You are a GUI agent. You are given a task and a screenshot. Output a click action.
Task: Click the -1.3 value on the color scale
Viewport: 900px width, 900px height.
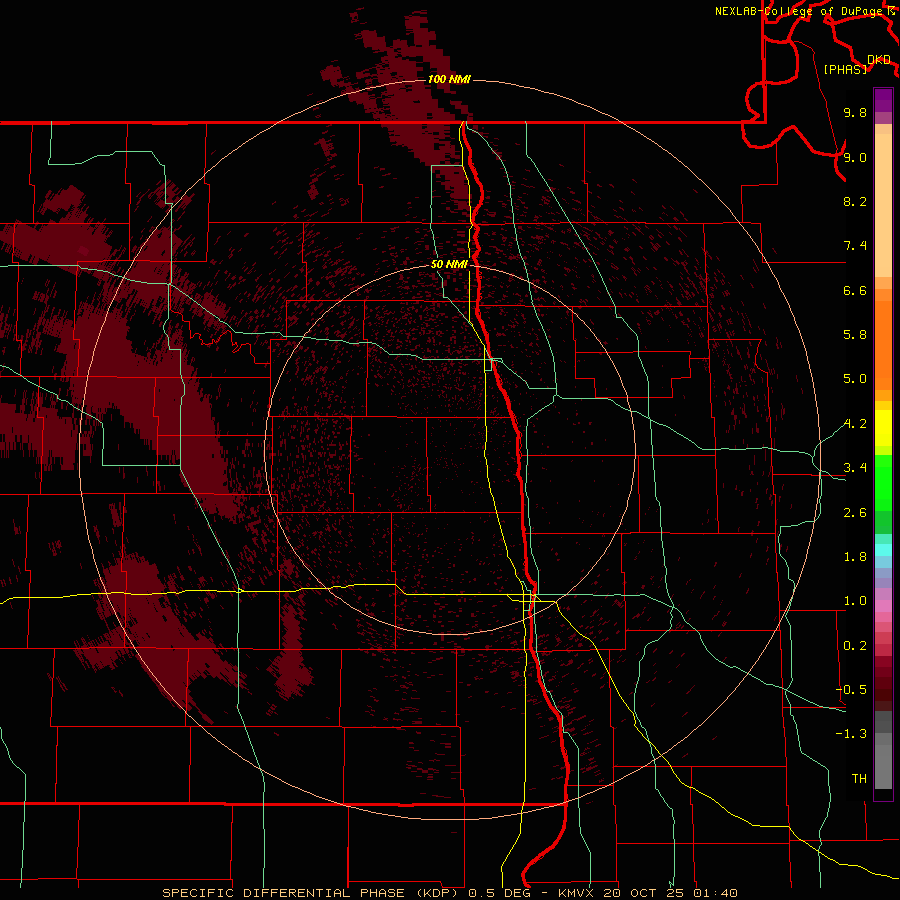coord(851,734)
